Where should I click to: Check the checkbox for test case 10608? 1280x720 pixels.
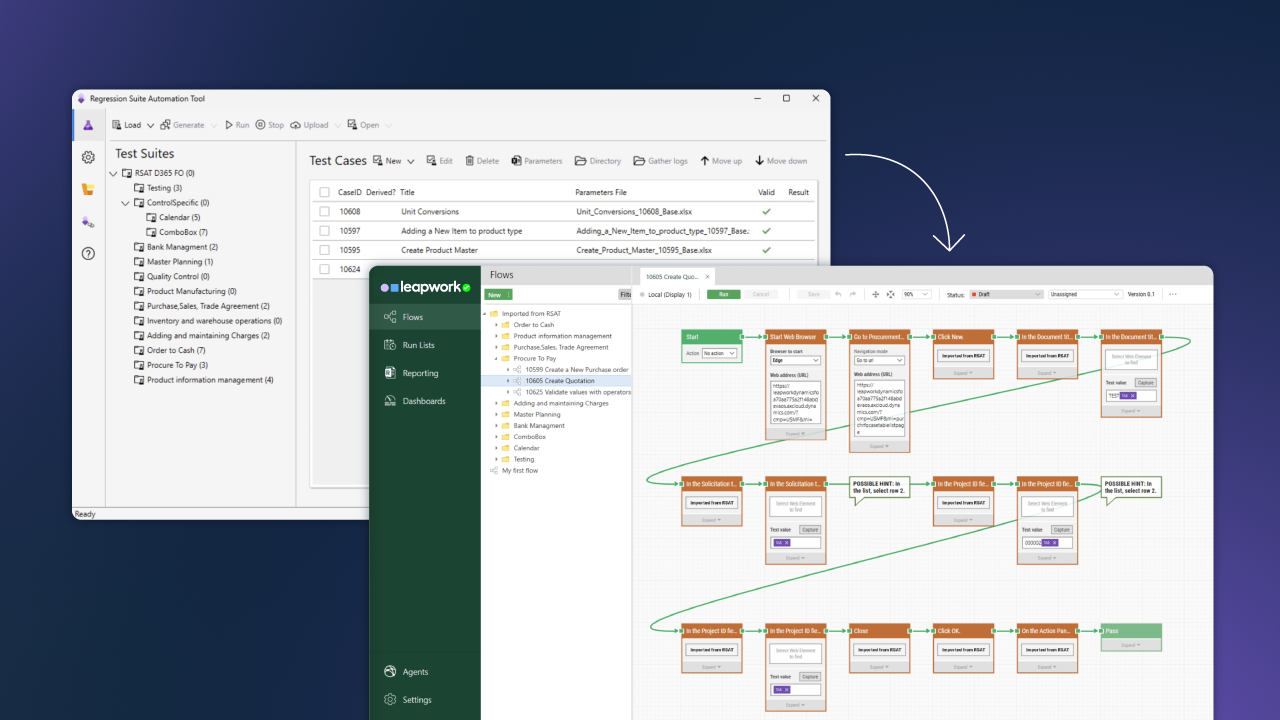(324, 211)
